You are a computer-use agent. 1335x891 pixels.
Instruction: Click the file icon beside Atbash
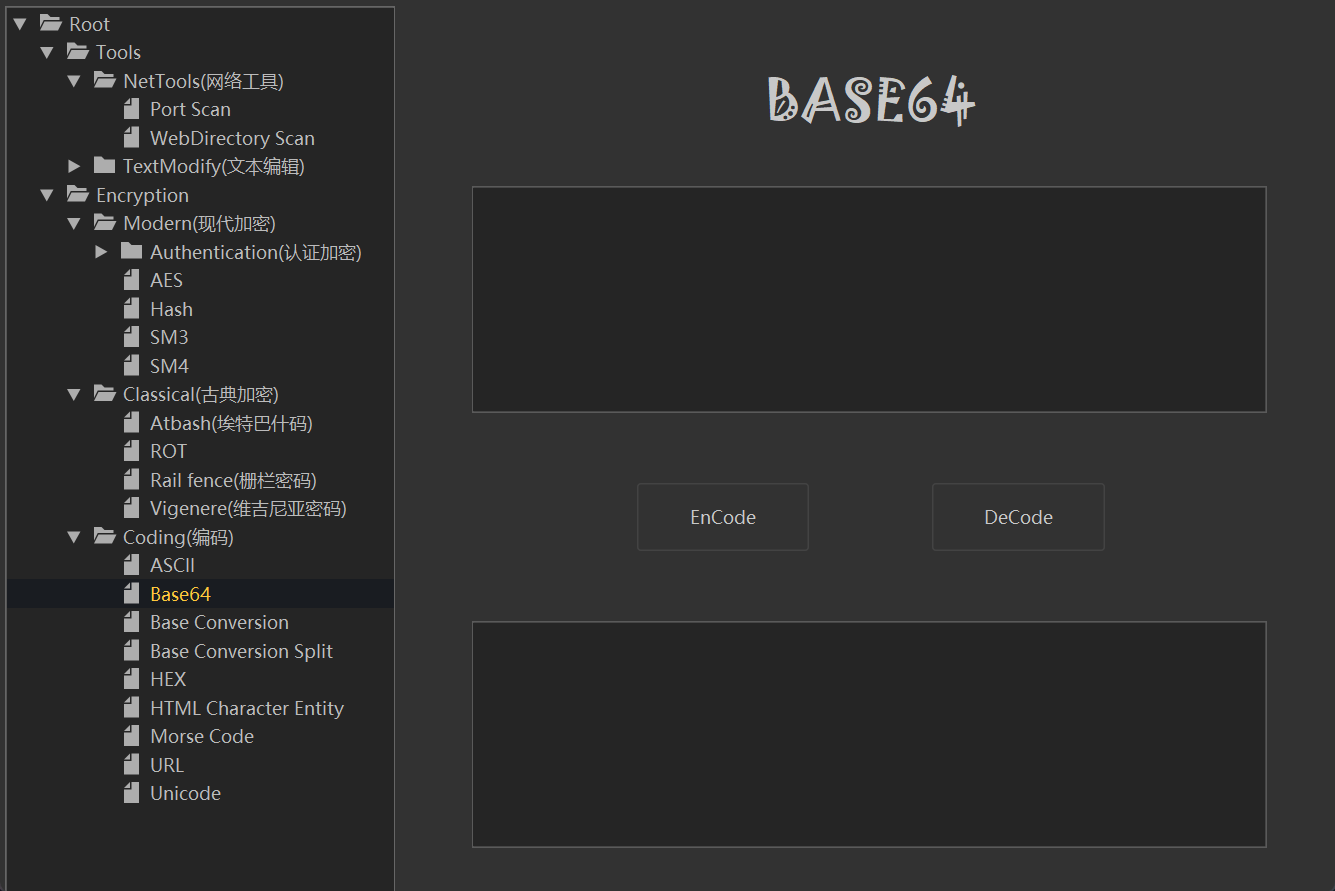[131, 423]
